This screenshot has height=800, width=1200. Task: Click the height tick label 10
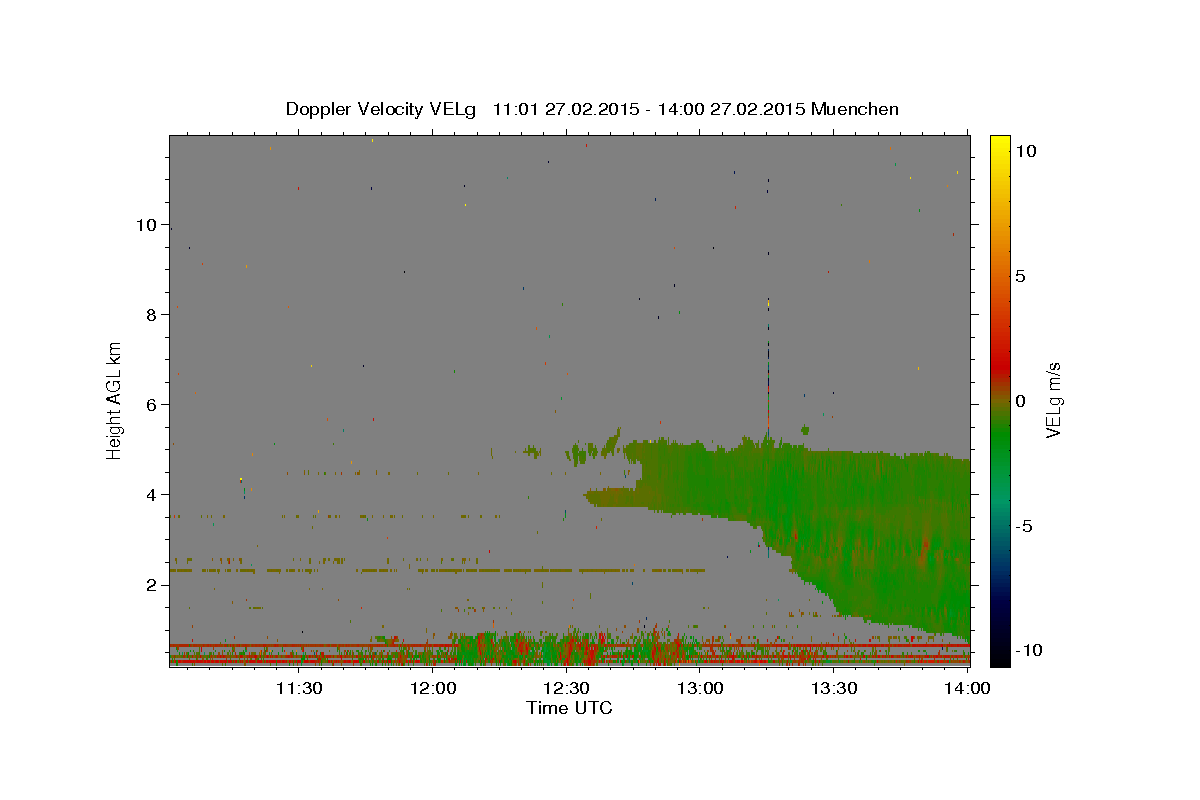click(x=147, y=225)
